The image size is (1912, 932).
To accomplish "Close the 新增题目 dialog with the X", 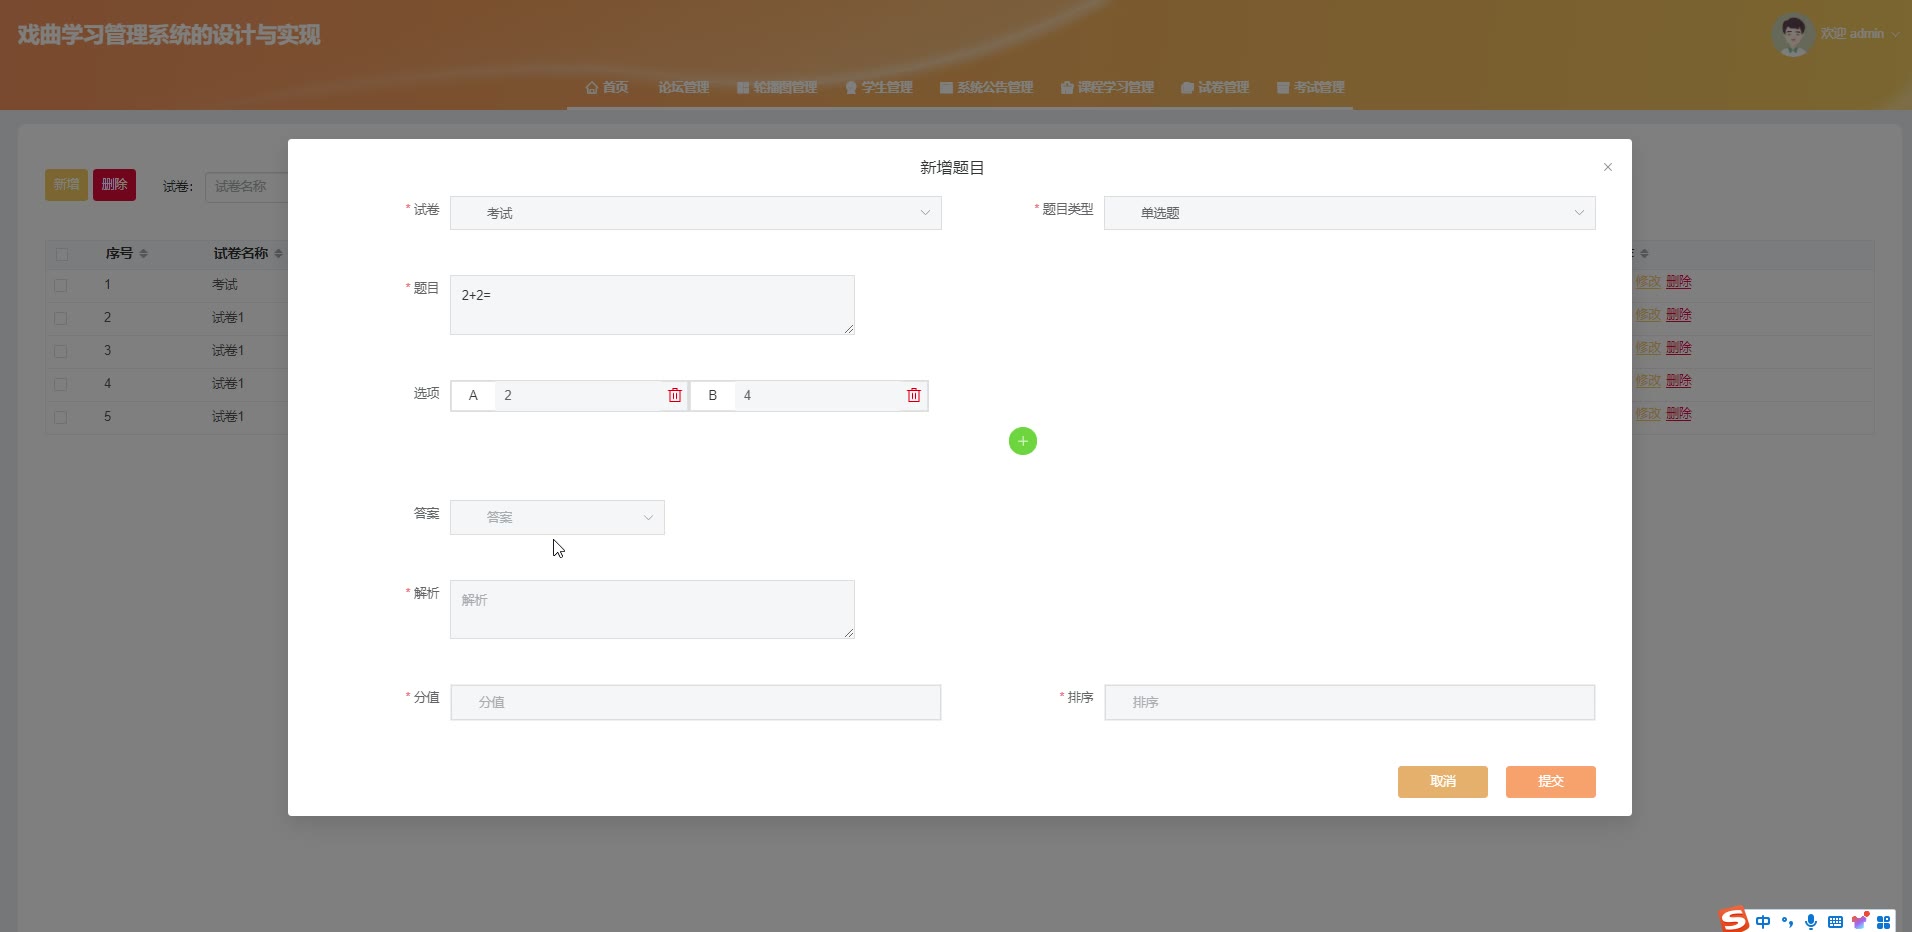I will (x=1608, y=167).
